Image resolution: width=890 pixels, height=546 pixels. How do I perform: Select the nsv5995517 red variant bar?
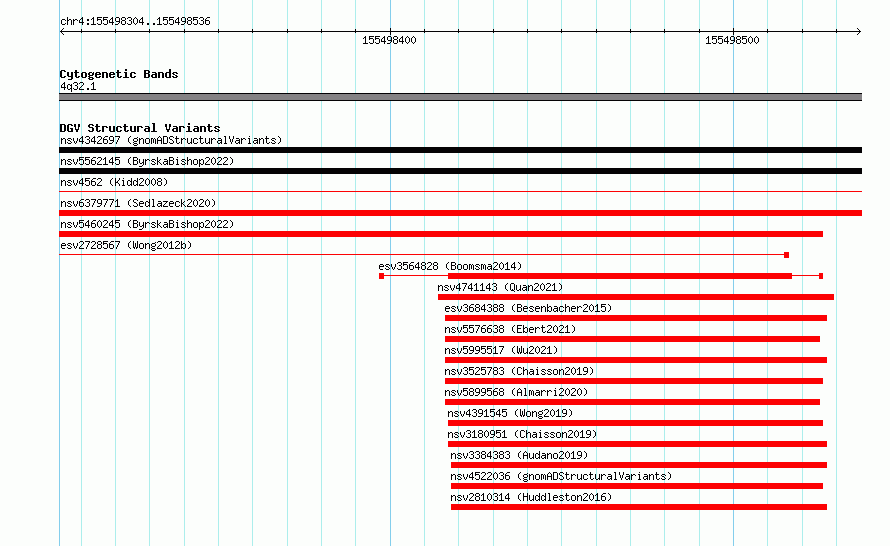(x=636, y=360)
